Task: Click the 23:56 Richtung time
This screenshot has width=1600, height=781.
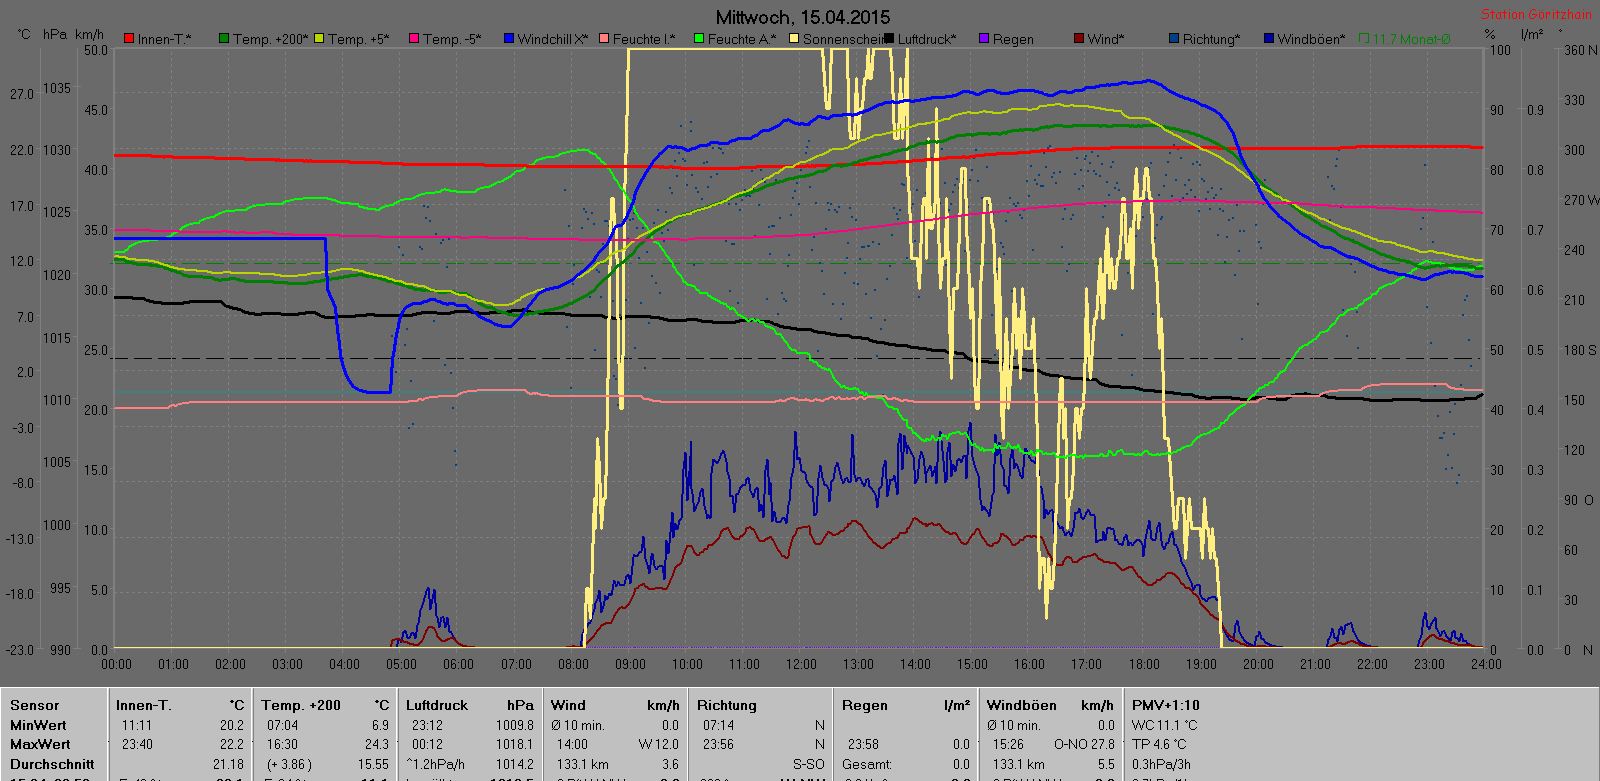Action: 718,744
